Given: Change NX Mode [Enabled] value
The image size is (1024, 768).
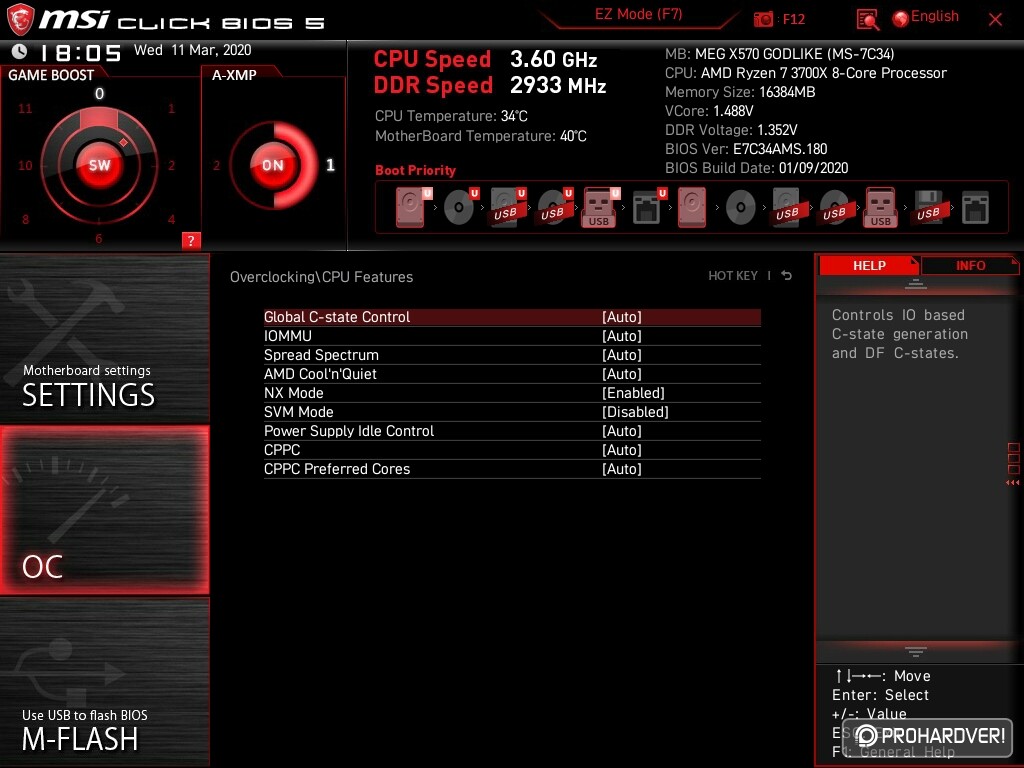Looking at the screenshot, I should click(x=633, y=392).
